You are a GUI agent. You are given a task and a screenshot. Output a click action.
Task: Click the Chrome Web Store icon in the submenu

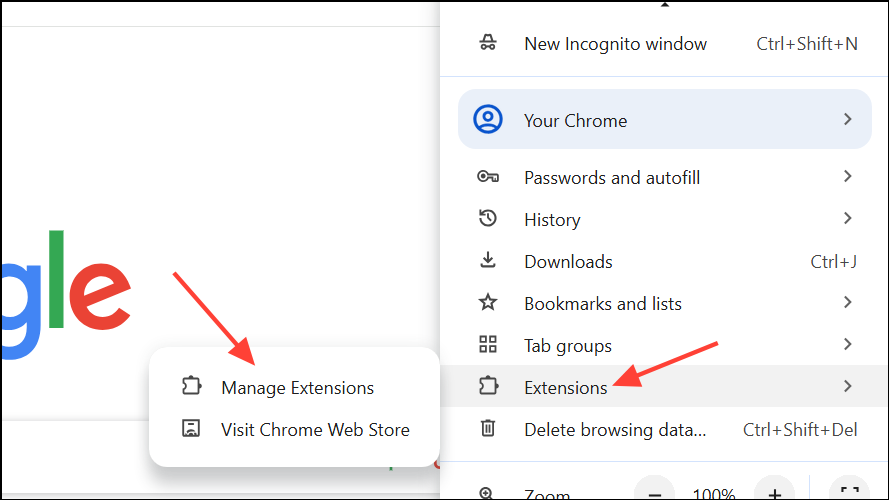pos(191,429)
